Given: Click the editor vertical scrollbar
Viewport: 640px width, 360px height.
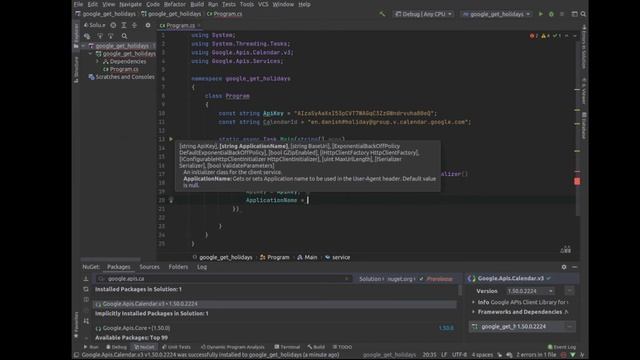Looking at the screenshot, I should tap(577, 127).
